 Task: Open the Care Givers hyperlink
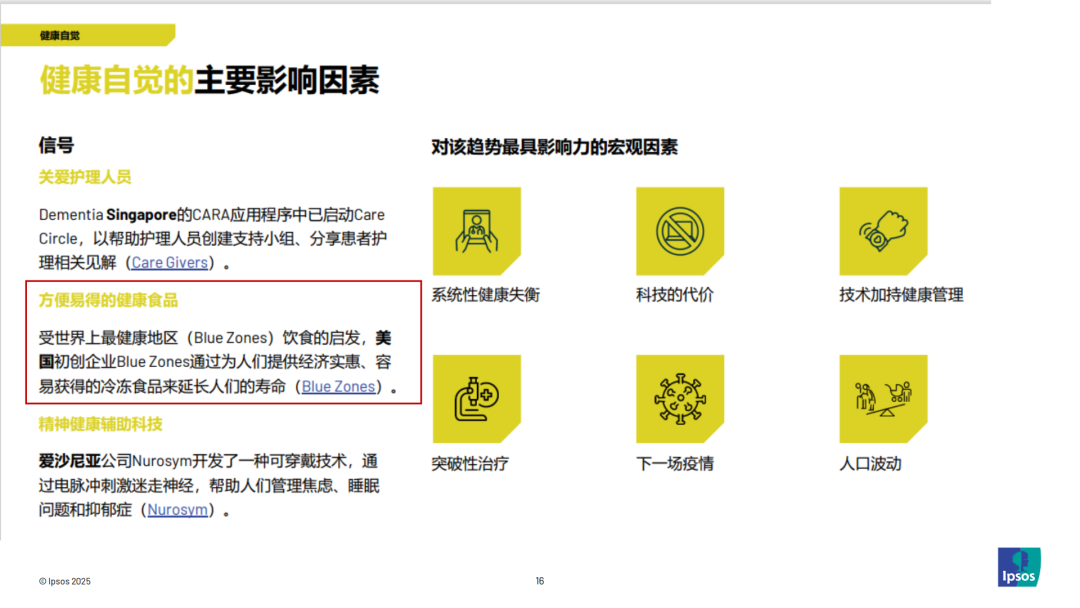tap(170, 263)
